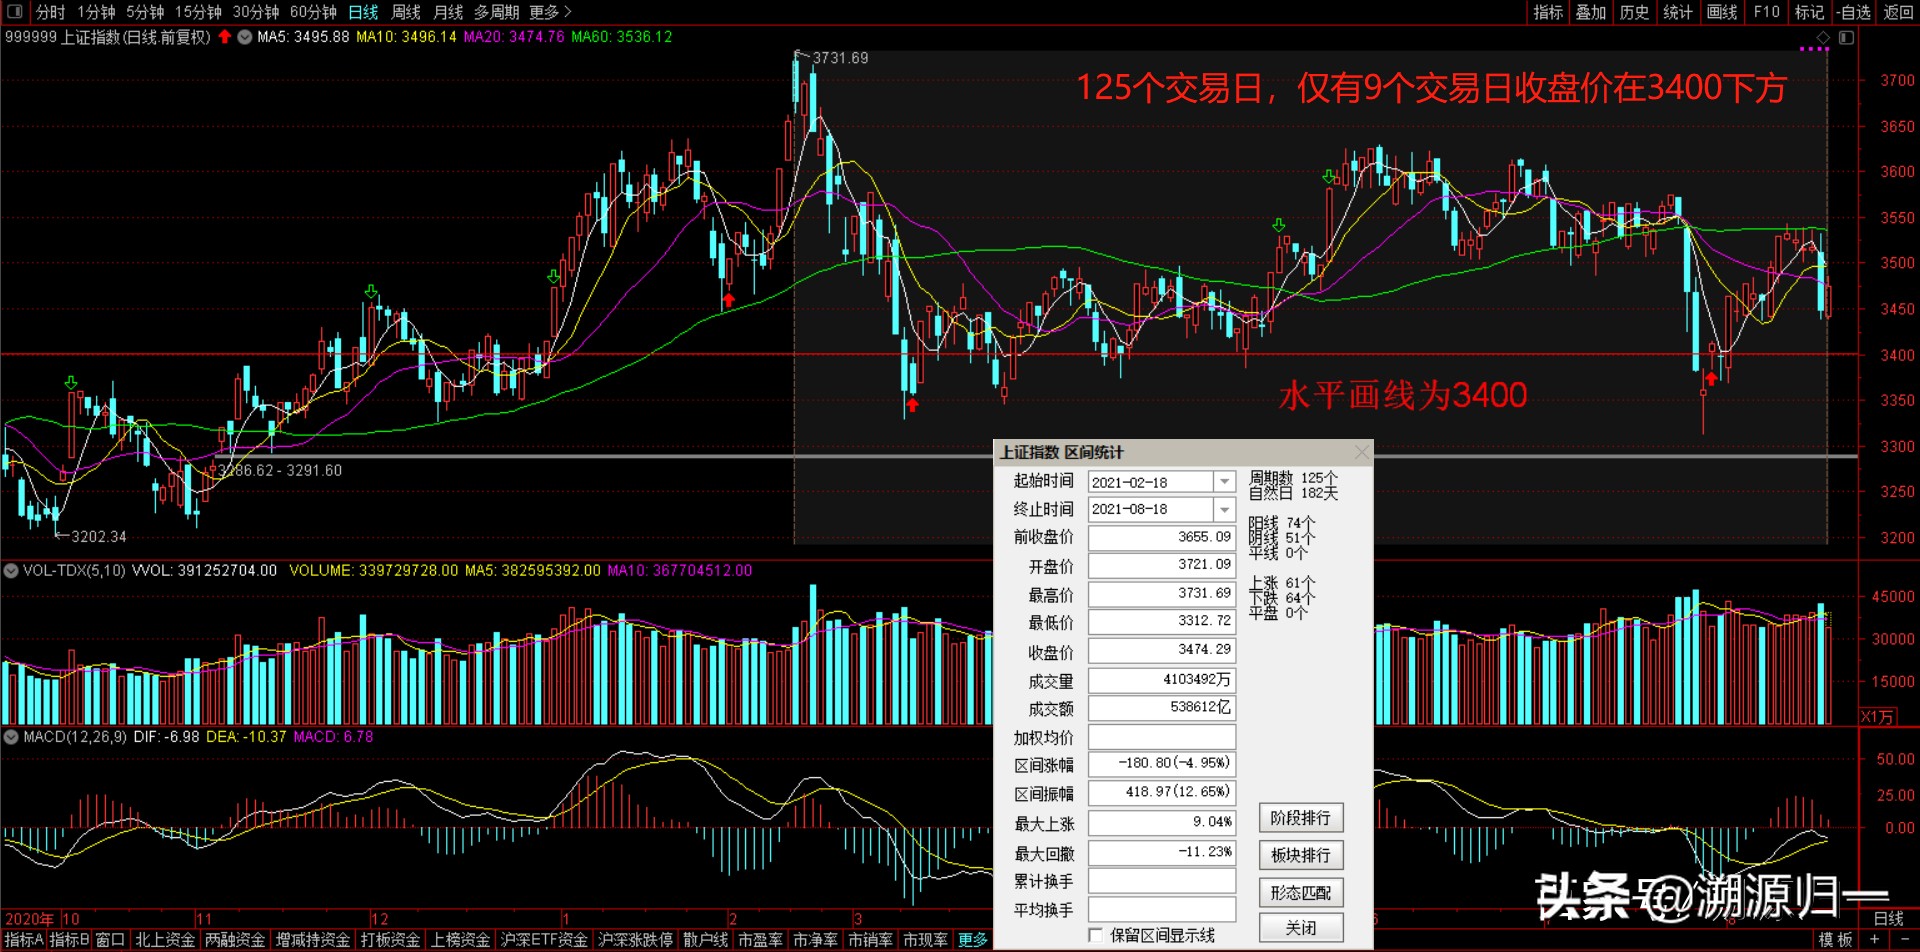This screenshot has height=952, width=1920.
Task: Select the 北上资金 indicator tab
Action: [165, 940]
